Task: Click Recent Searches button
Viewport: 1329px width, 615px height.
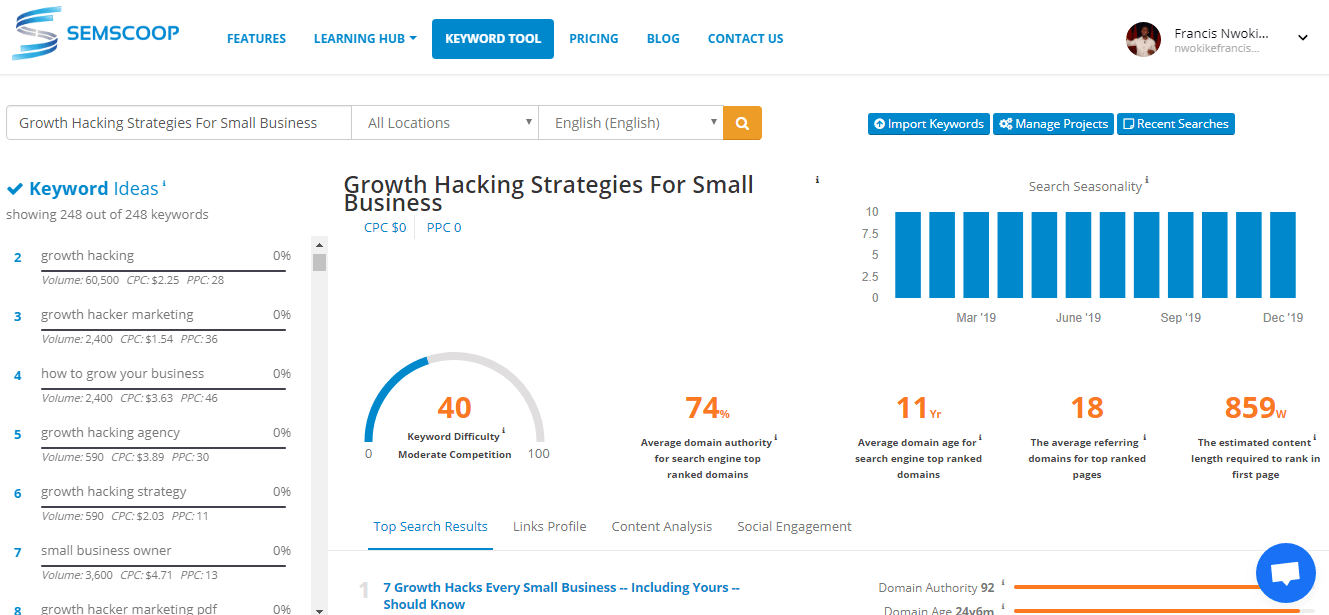Action: pyautogui.click(x=1176, y=124)
